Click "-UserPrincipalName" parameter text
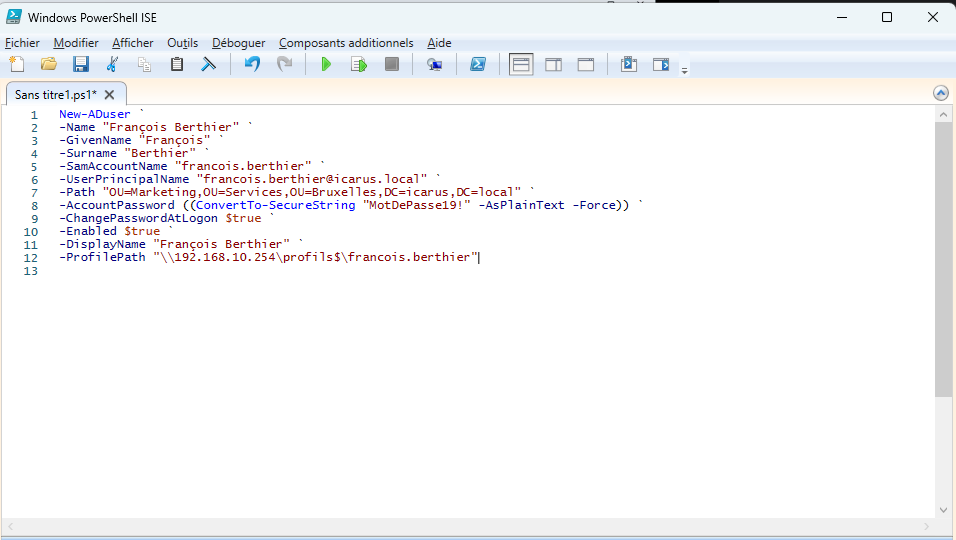956x540 pixels. (x=124, y=179)
